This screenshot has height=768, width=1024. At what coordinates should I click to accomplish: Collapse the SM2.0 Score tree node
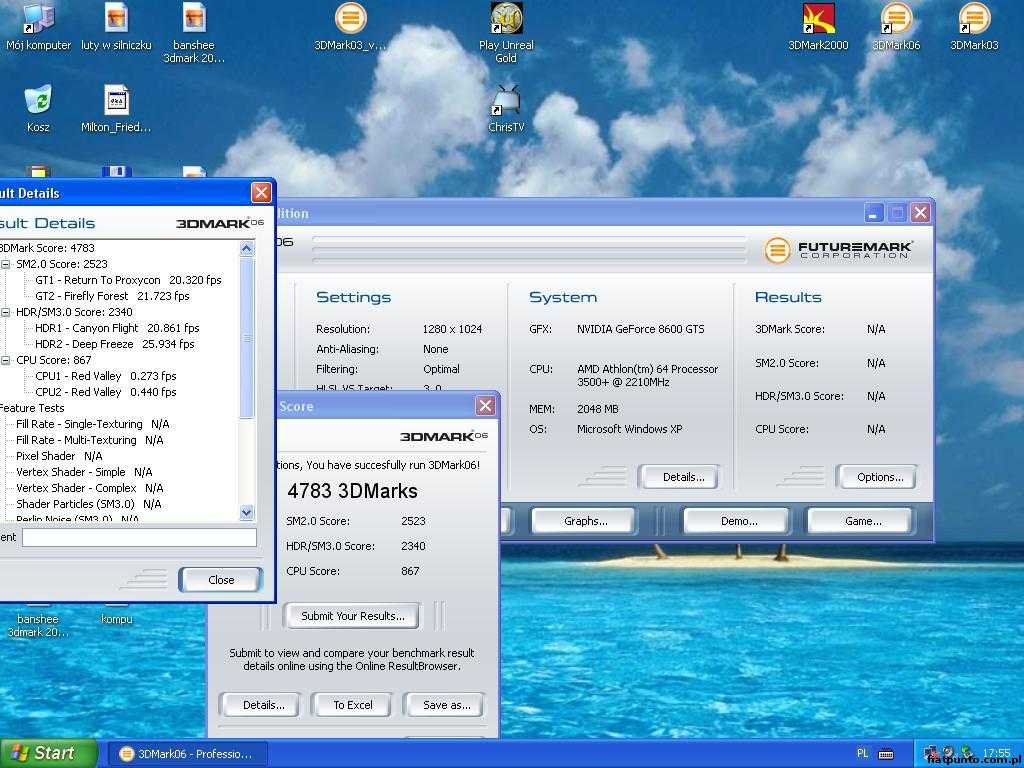(5, 264)
